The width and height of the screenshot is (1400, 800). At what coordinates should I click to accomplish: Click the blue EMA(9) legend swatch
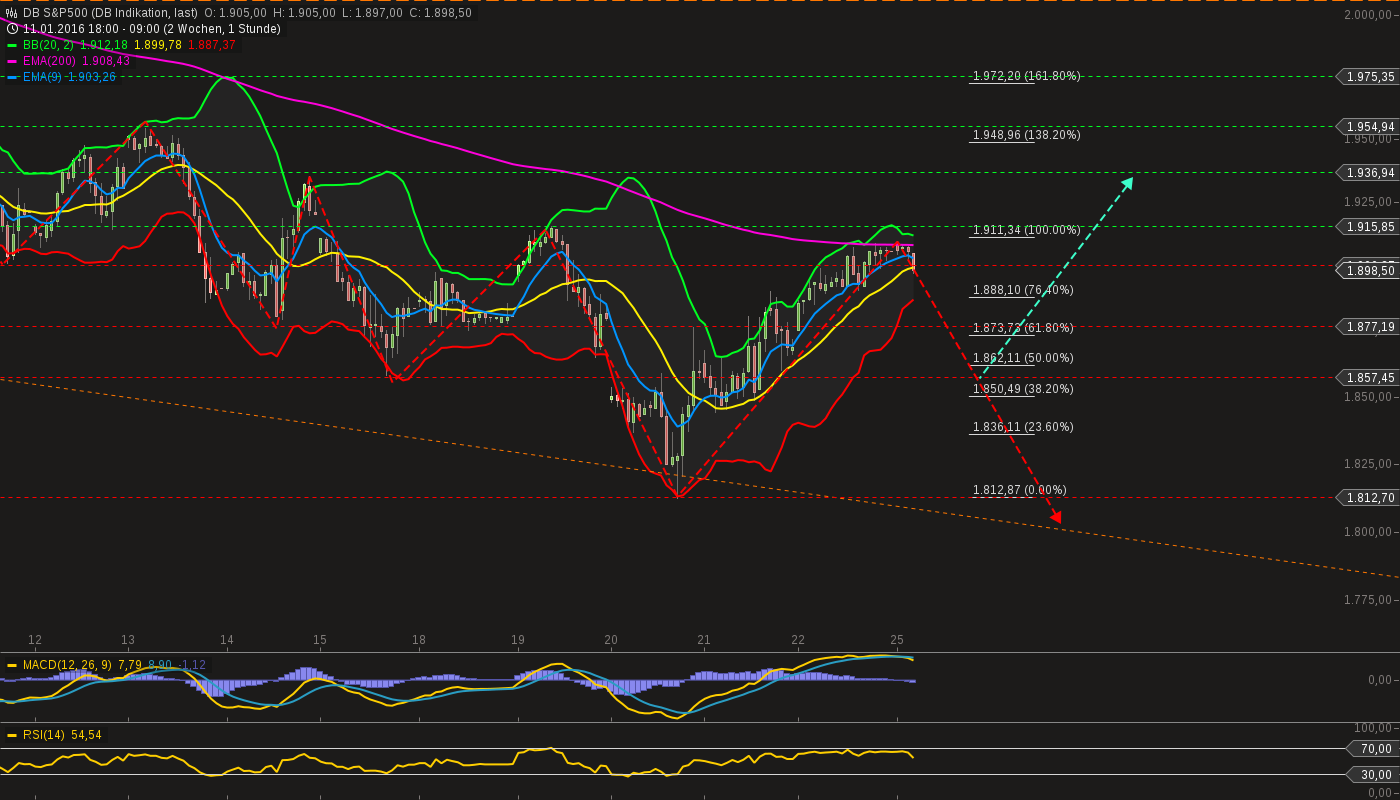coord(12,77)
